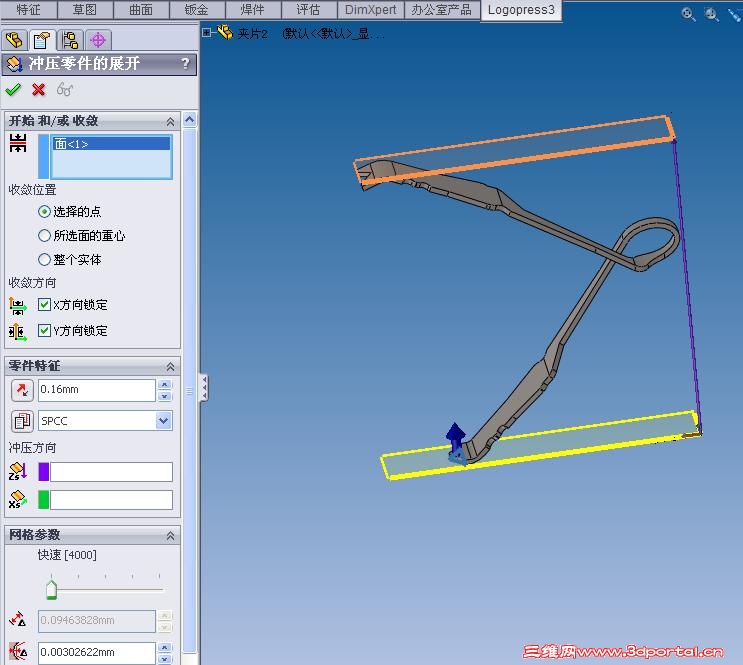Viewport: 743px width, 665px height.
Task: Click the purple Zs direction color swatch
Action: 44,472
